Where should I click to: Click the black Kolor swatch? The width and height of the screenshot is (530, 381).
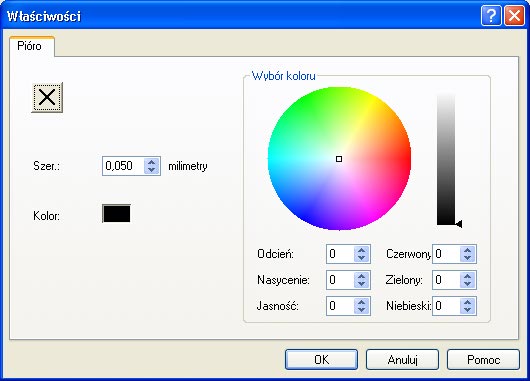(x=117, y=214)
